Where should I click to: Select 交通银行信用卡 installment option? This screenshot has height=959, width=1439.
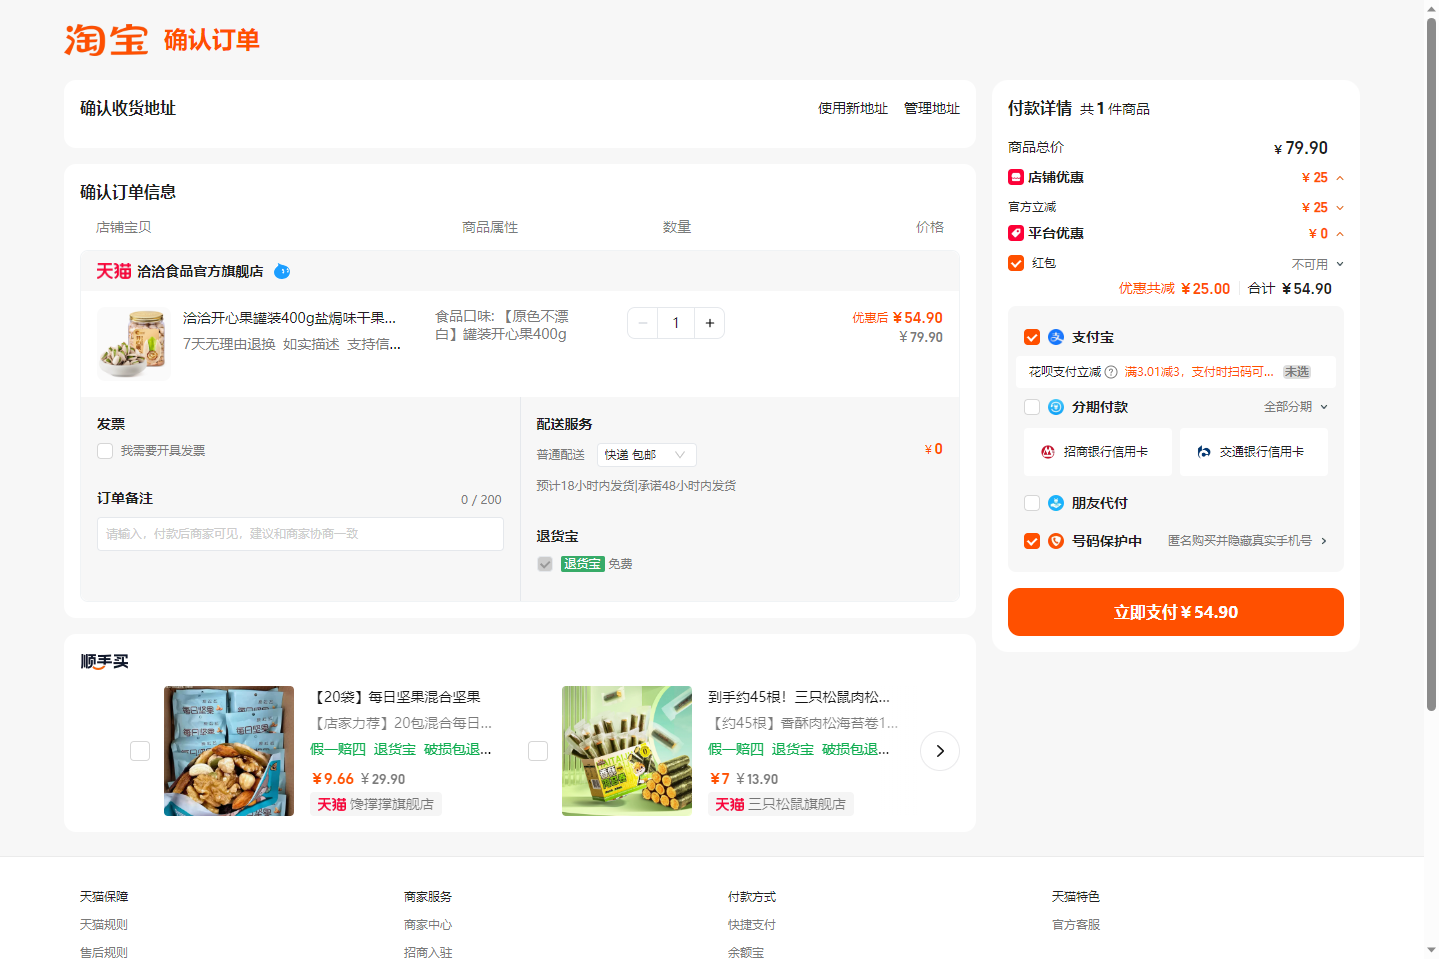tap(1254, 452)
